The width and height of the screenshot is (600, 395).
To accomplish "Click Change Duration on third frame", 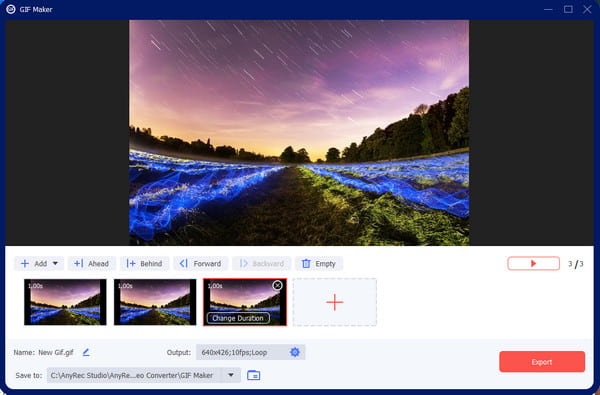I will point(238,318).
